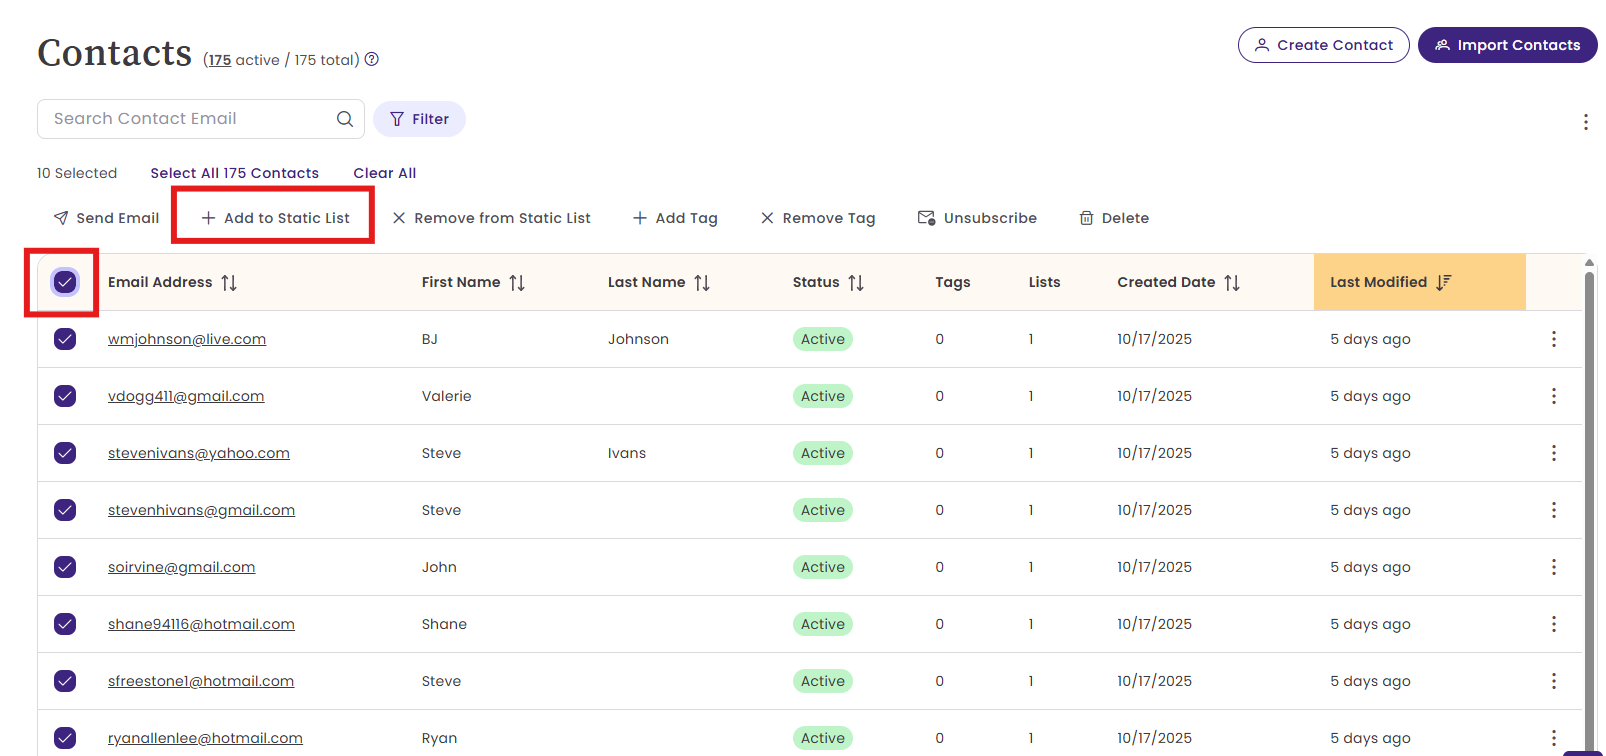This screenshot has height=756, width=1606.
Task: Click Delete bulk action
Action: click(1114, 218)
